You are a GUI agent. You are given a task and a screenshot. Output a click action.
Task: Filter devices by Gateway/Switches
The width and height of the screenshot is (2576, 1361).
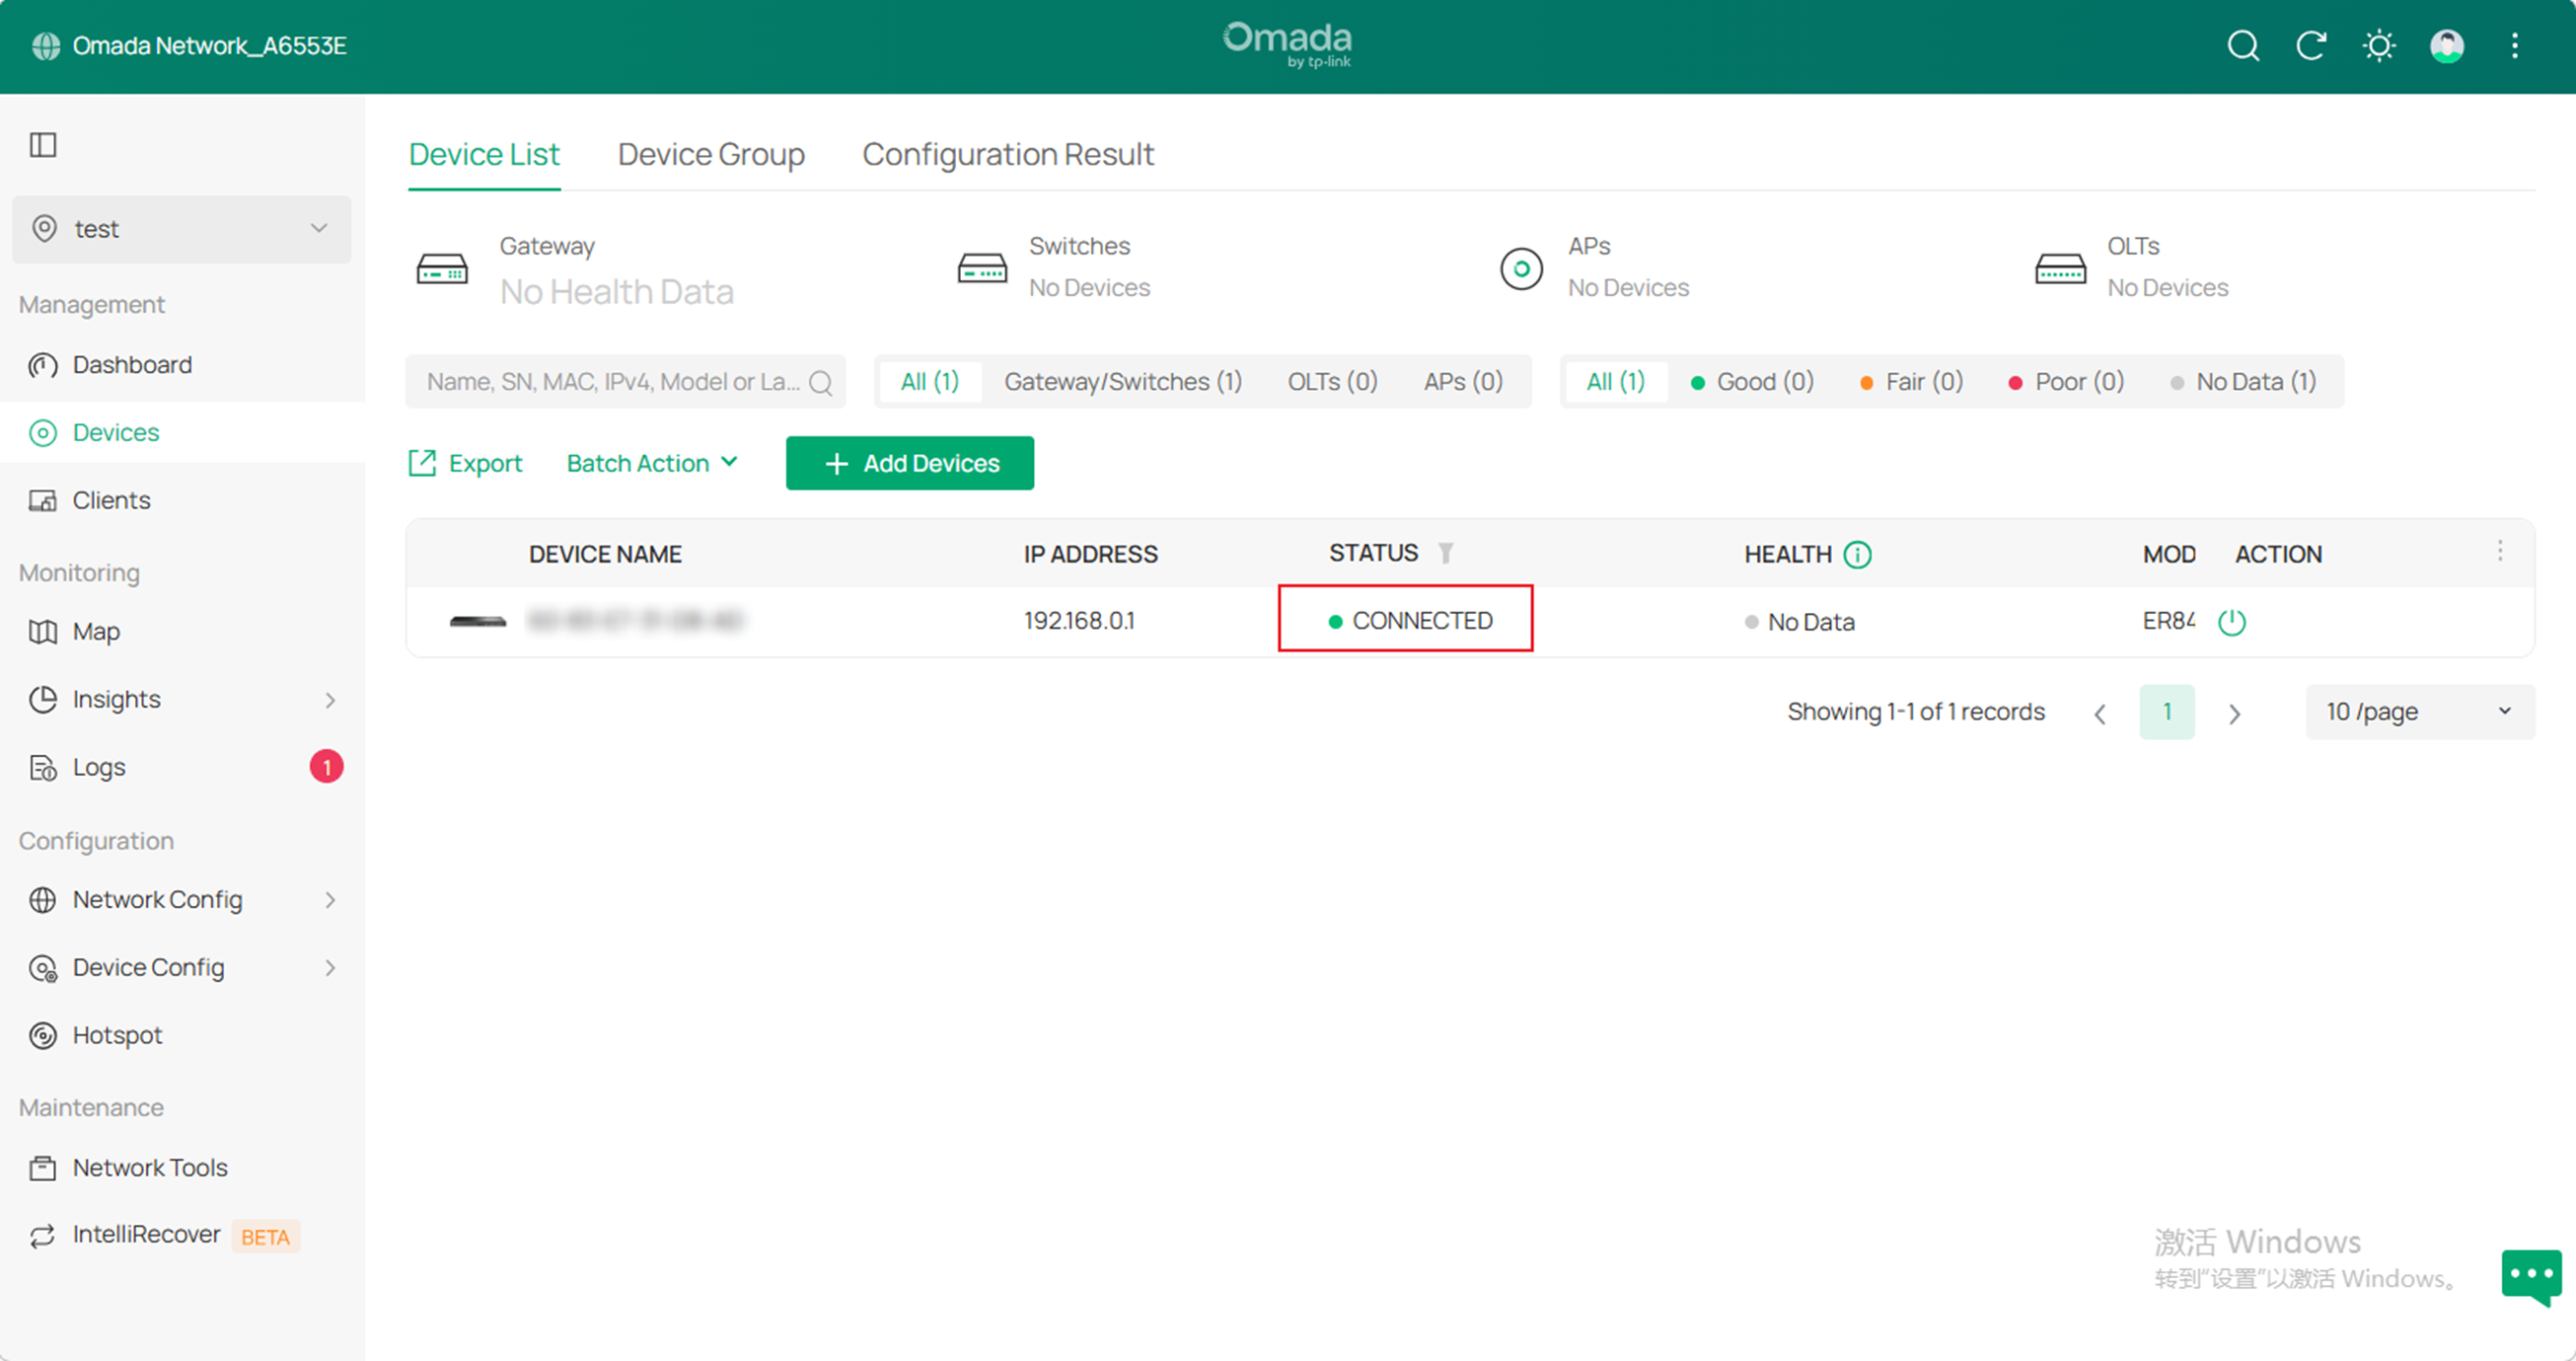point(1122,381)
